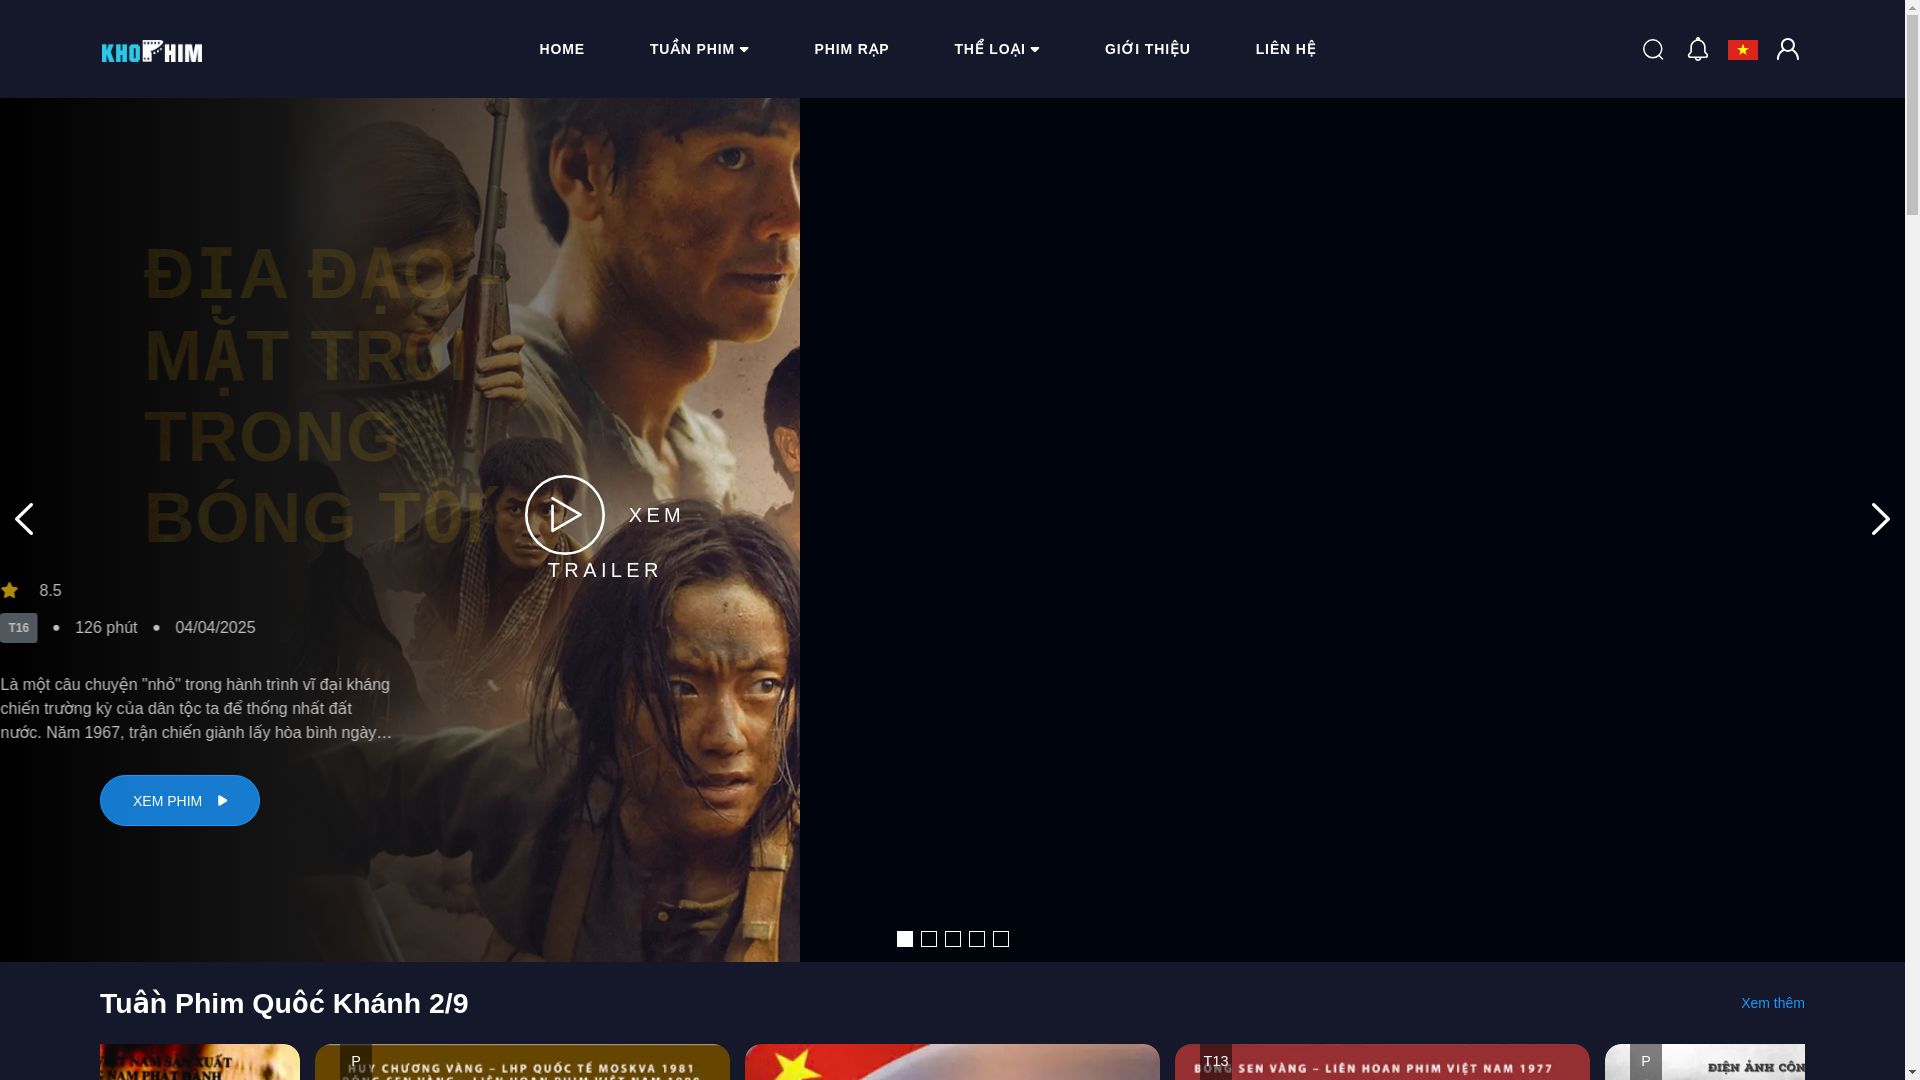Select first carousel slide indicator
The image size is (1920, 1080).
pyautogui.click(x=905, y=939)
